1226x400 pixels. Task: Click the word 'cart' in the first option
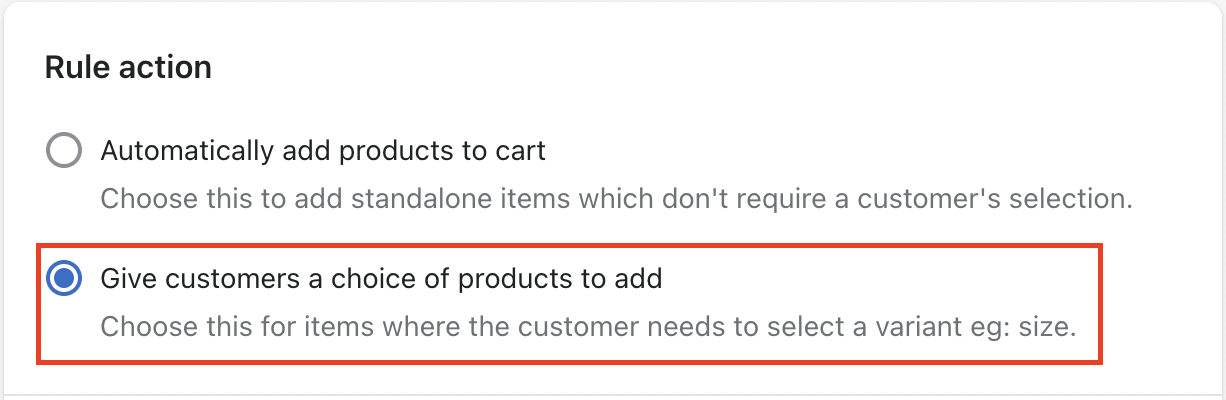coord(522,152)
